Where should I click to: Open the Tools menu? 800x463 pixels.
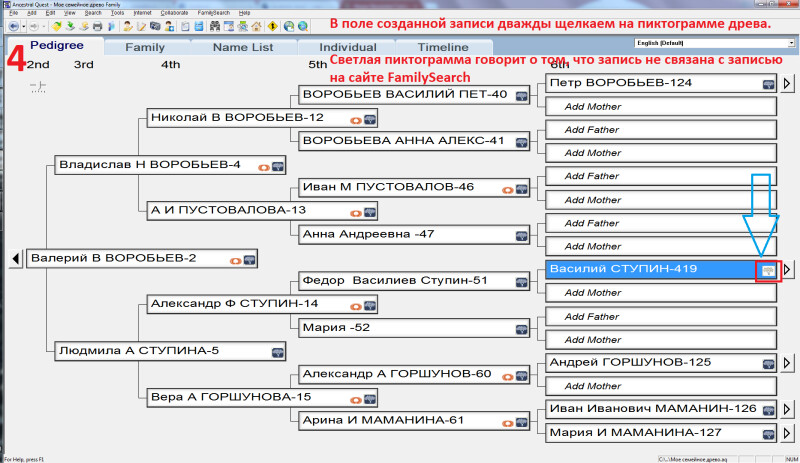(117, 13)
